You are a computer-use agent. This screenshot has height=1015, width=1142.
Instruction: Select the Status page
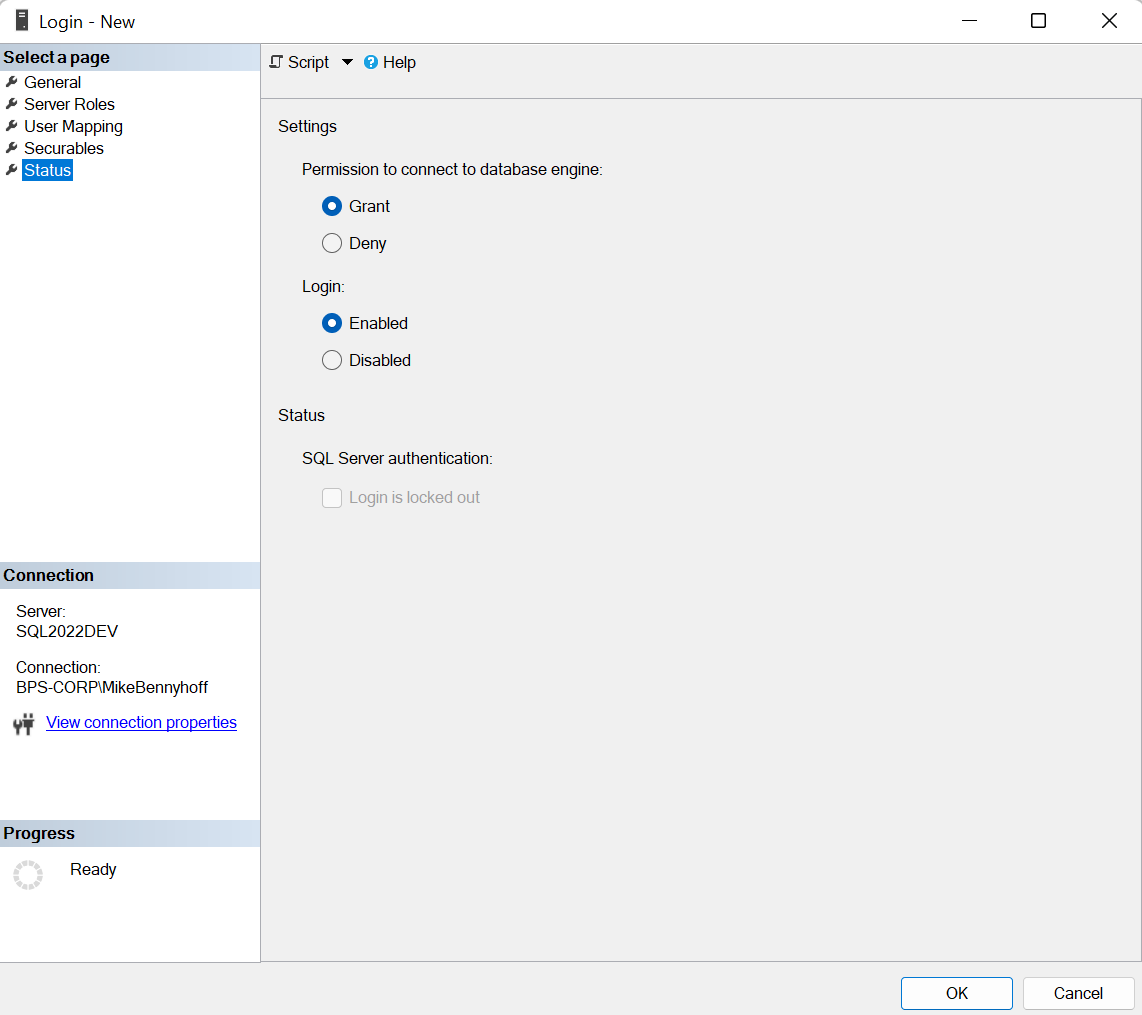coord(47,170)
